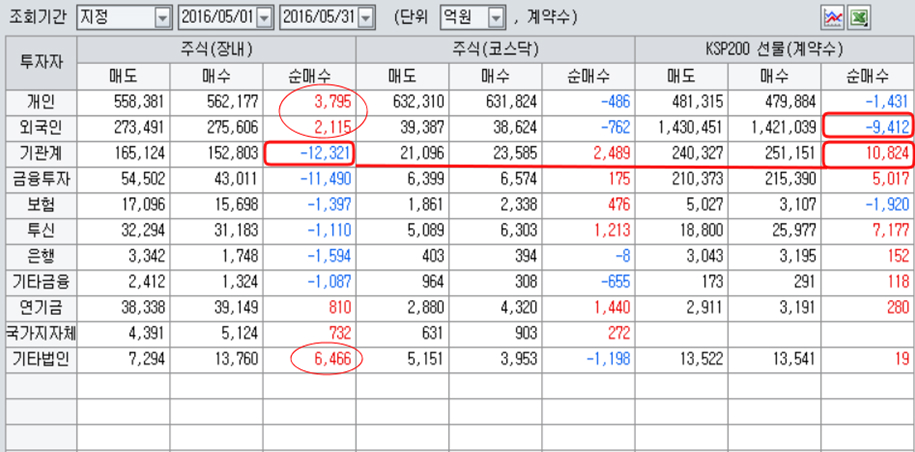Click the chart view icon
Image resolution: width=915 pixels, height=452 pixels.
[x=831, y=17]
